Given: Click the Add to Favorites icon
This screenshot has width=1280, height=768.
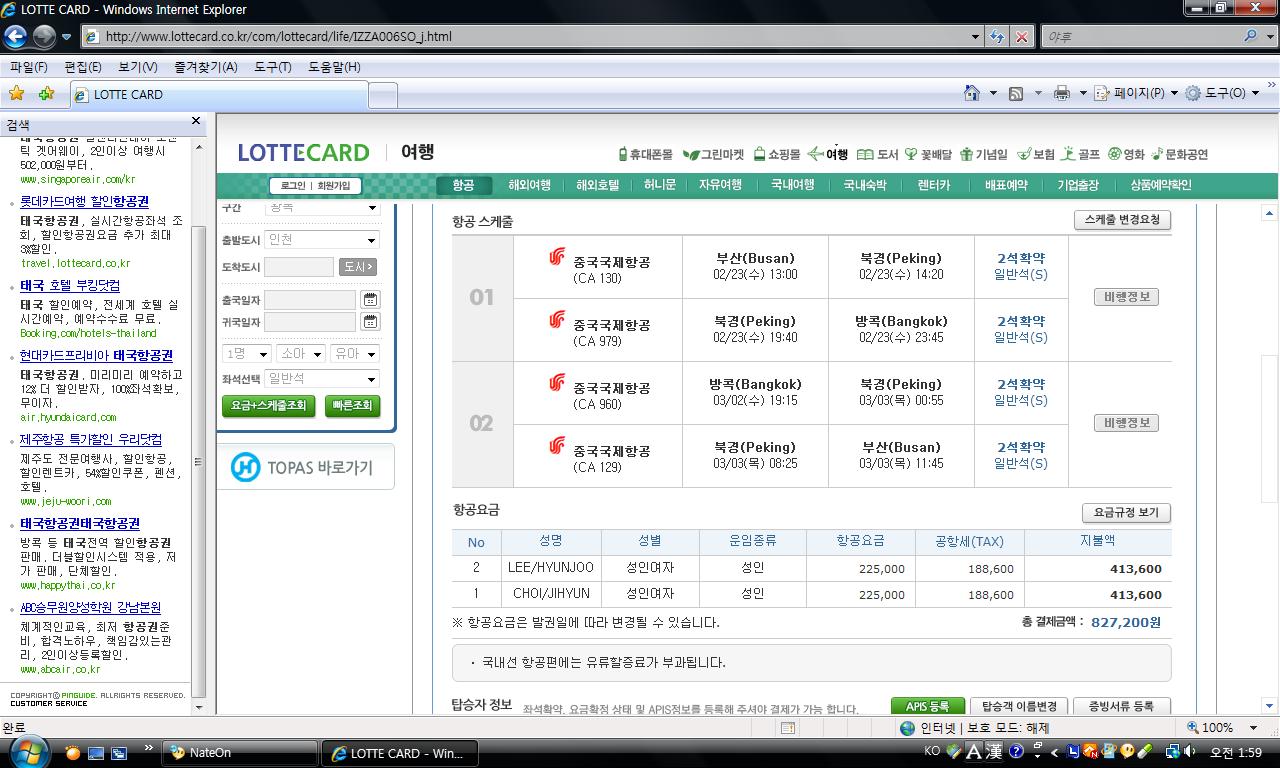Looking at the screenshot, I should pos(46,93).
